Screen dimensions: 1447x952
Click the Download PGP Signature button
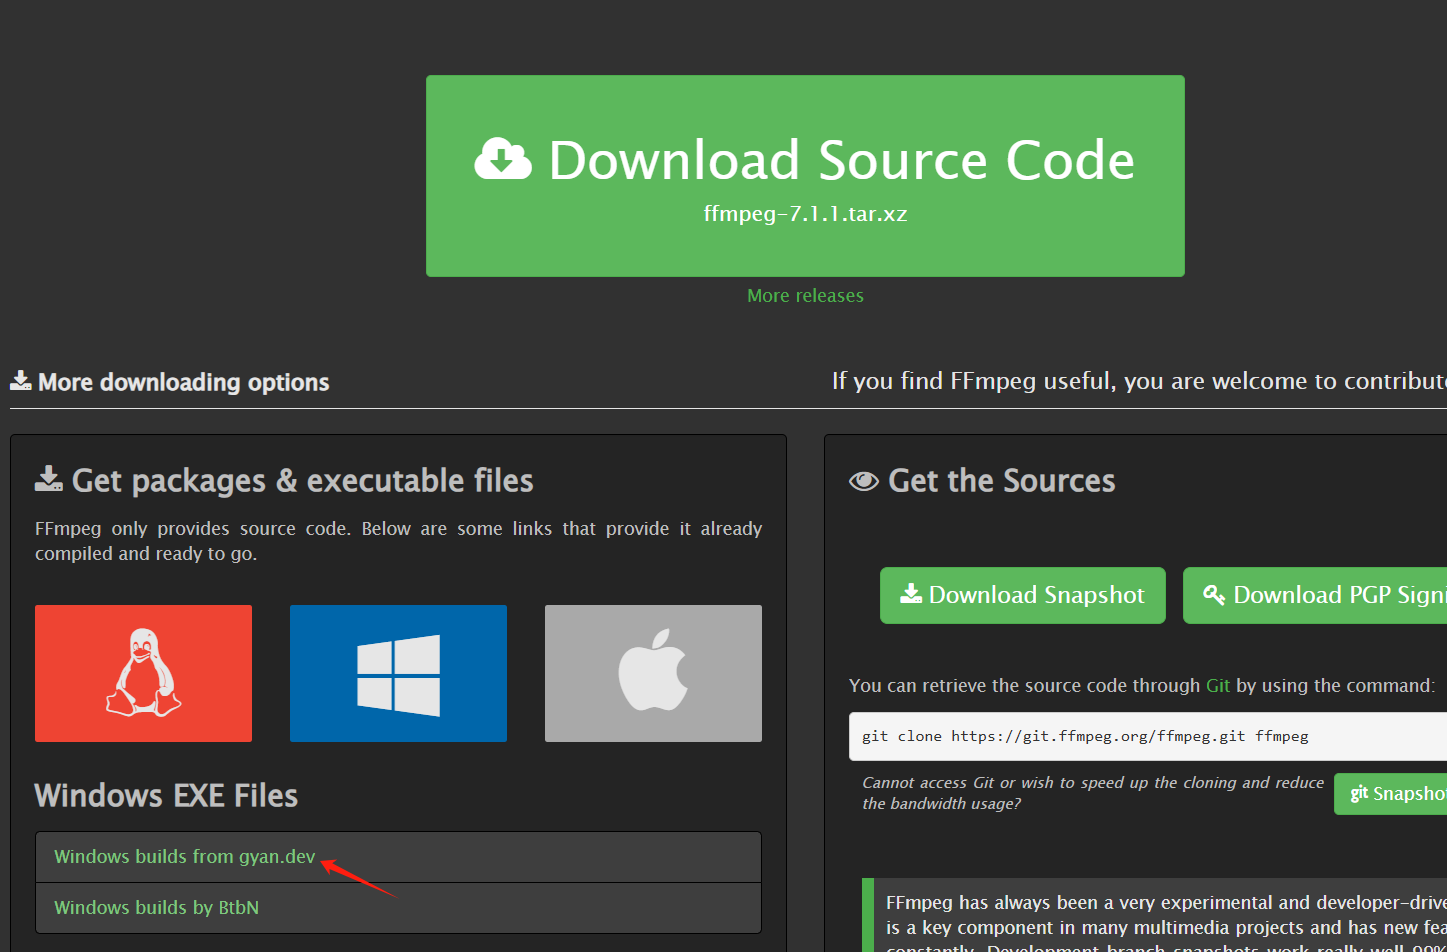(1315, 595)
